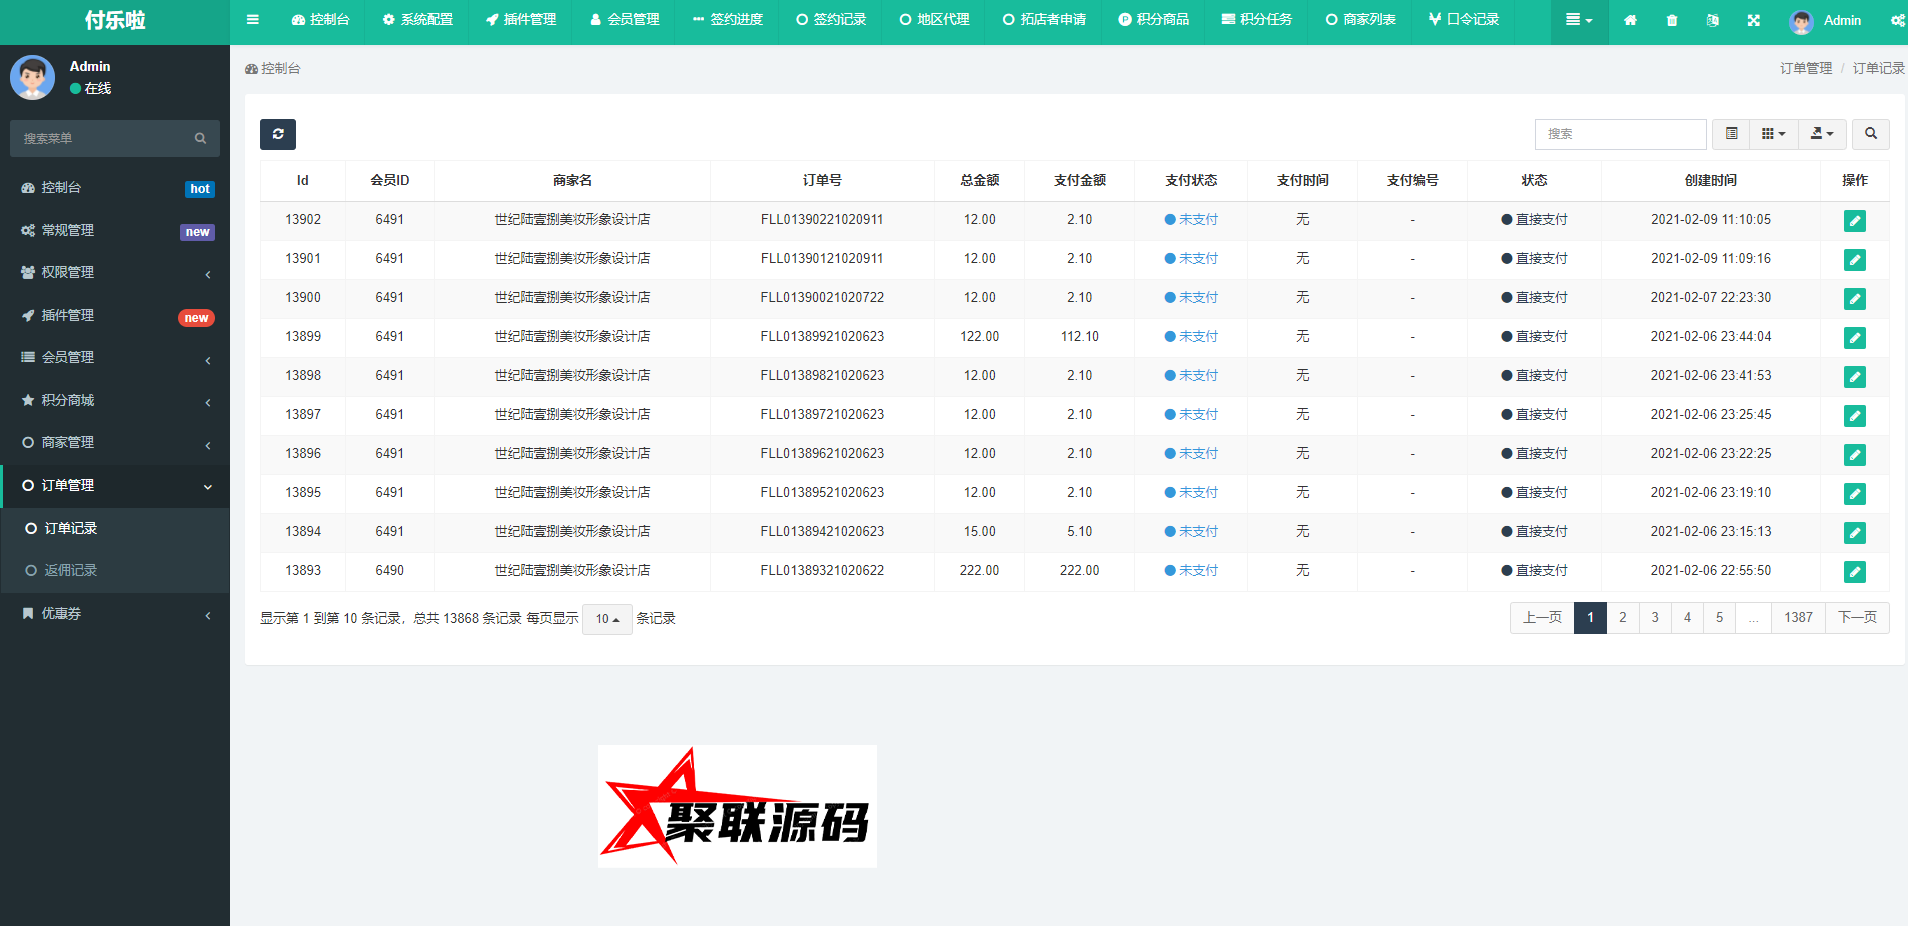
Task: Open the top bar list menu dropdown
Action: tap(1579, 20)
